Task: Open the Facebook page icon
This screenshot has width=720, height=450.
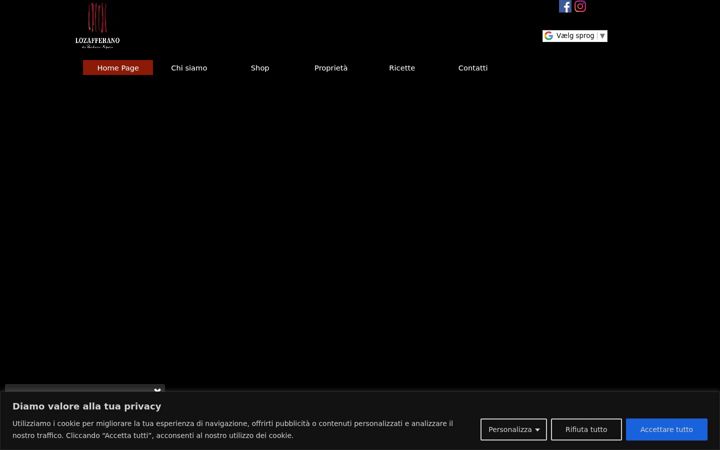Action: pyautogui.click(x=565, y=6)
